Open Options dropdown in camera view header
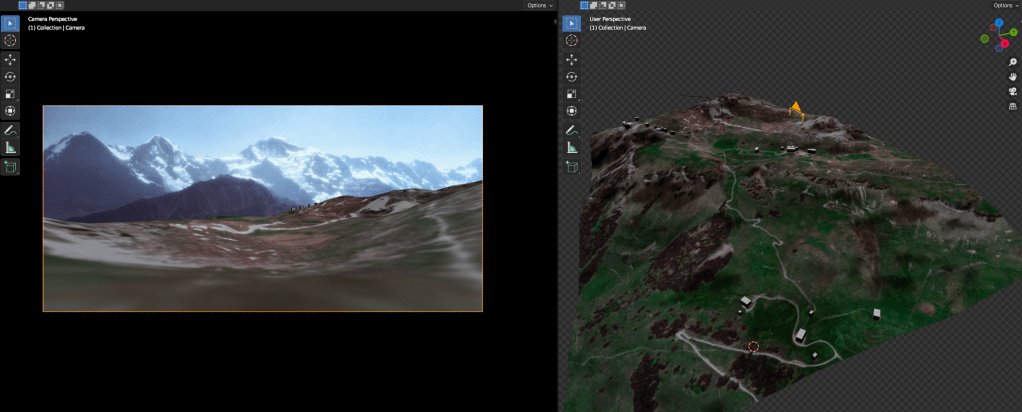The height and width of the screenshot is (412, 1022). [539, 5]
